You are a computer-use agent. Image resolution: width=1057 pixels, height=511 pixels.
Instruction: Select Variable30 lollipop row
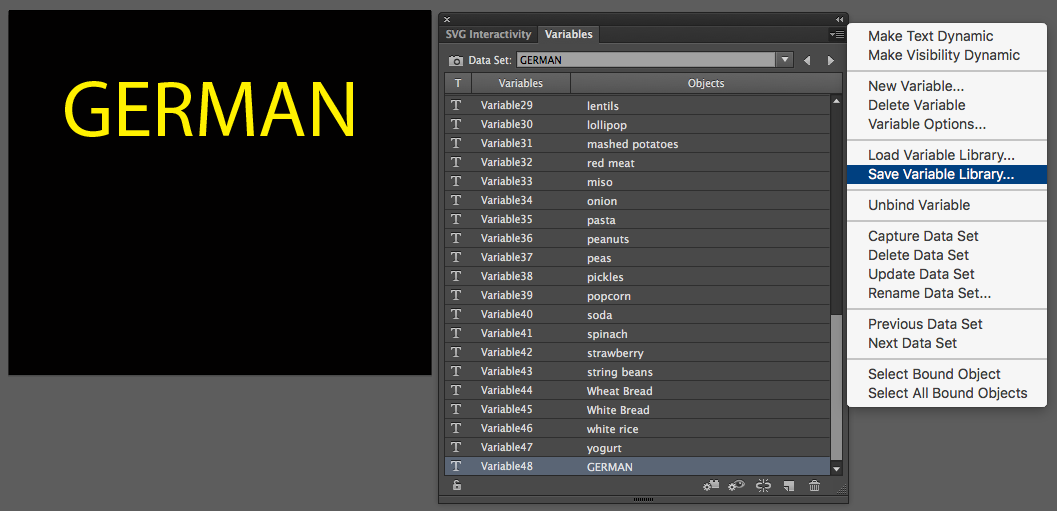pyautogui.click(x=637, y=125)
